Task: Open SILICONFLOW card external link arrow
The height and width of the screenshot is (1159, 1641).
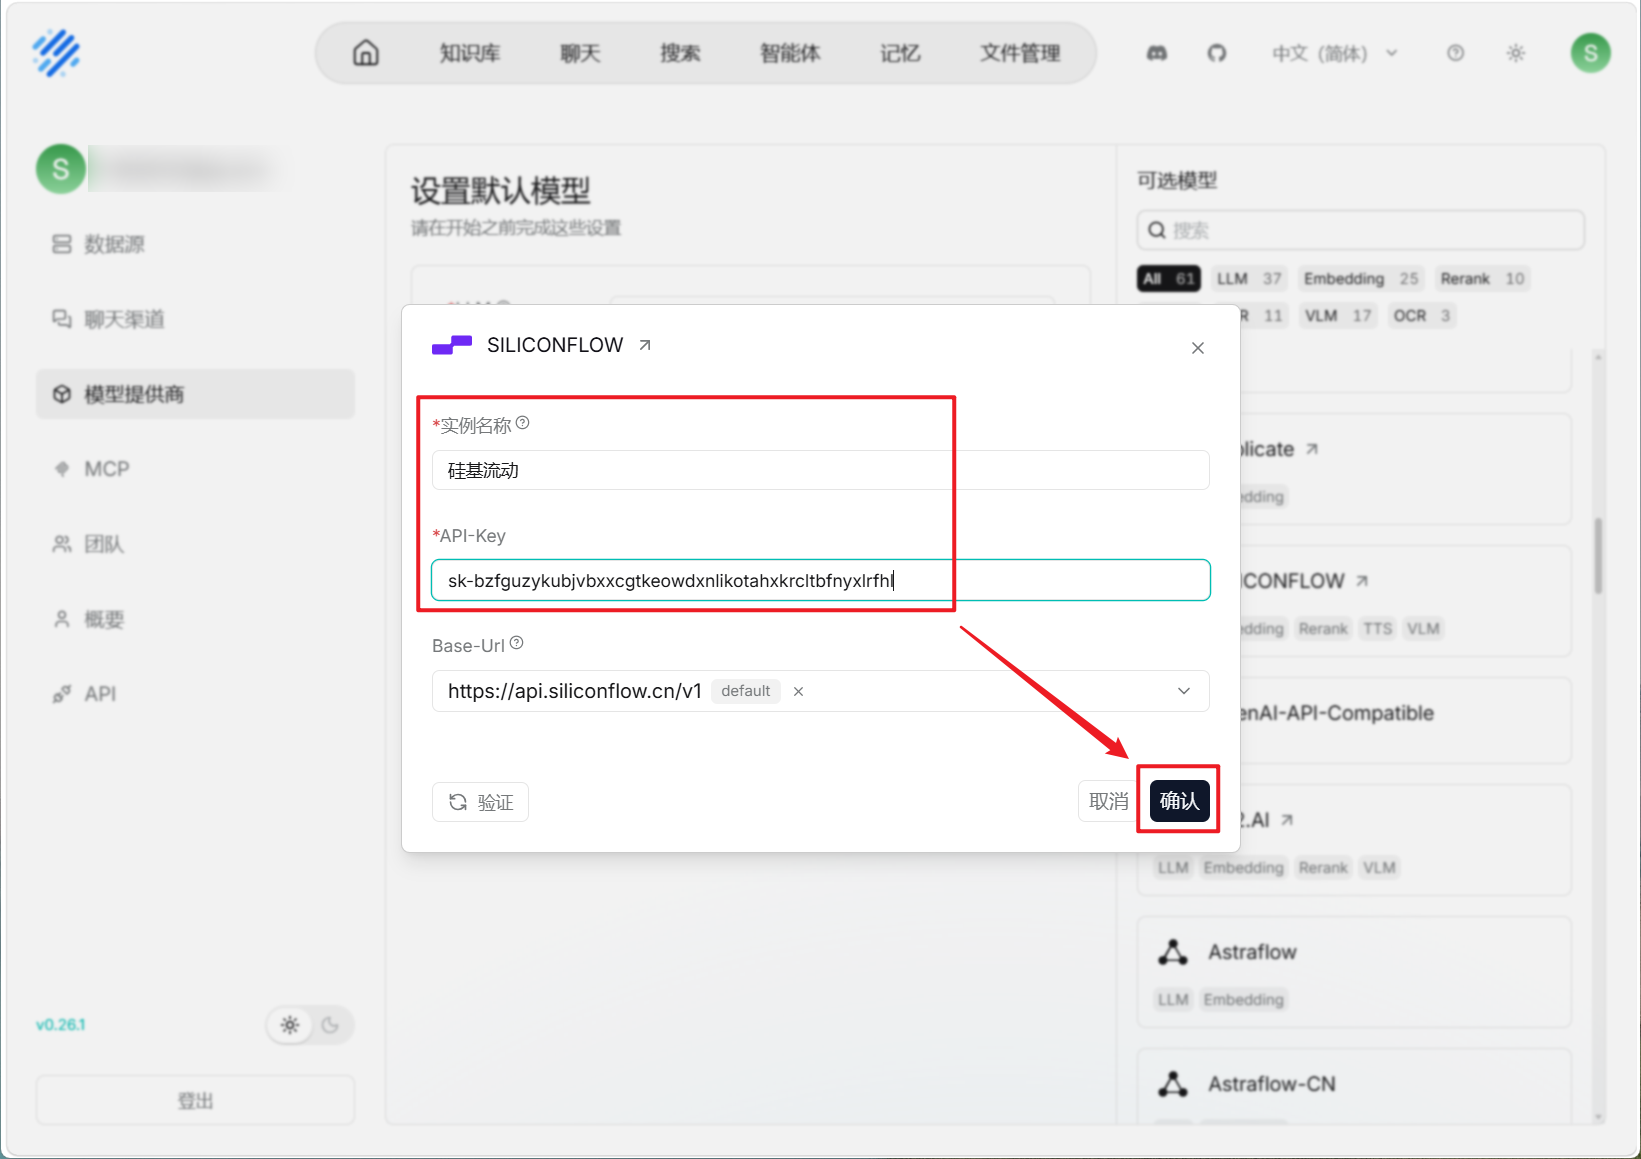Action: tap(1362, 581)
